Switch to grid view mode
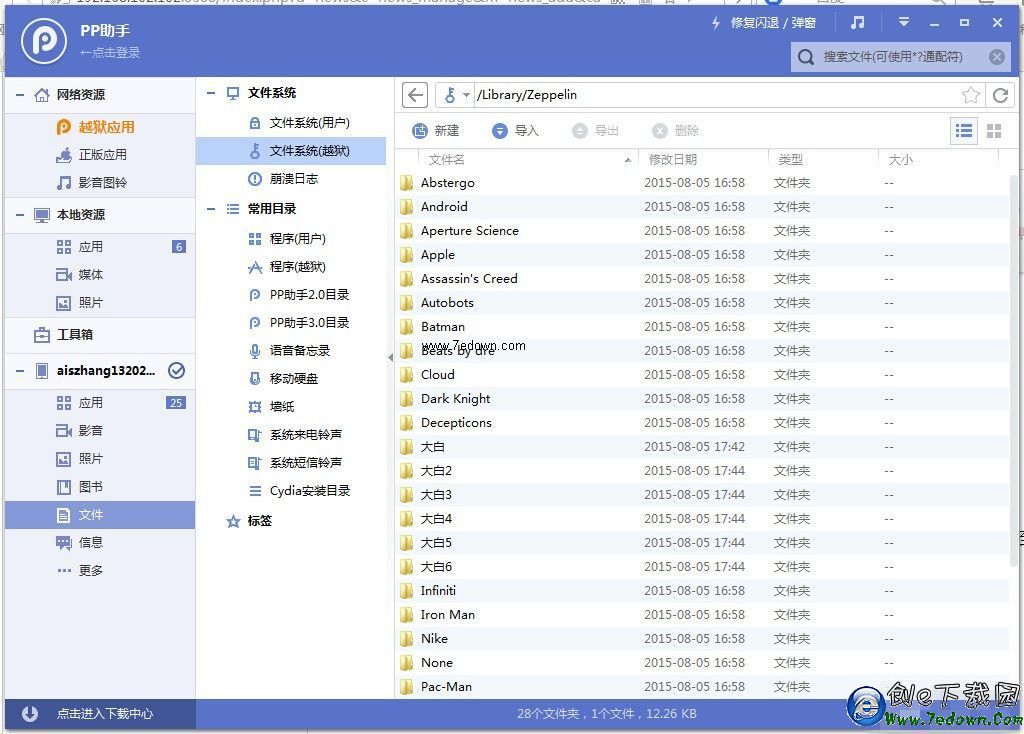 click(x=991, y=129)
